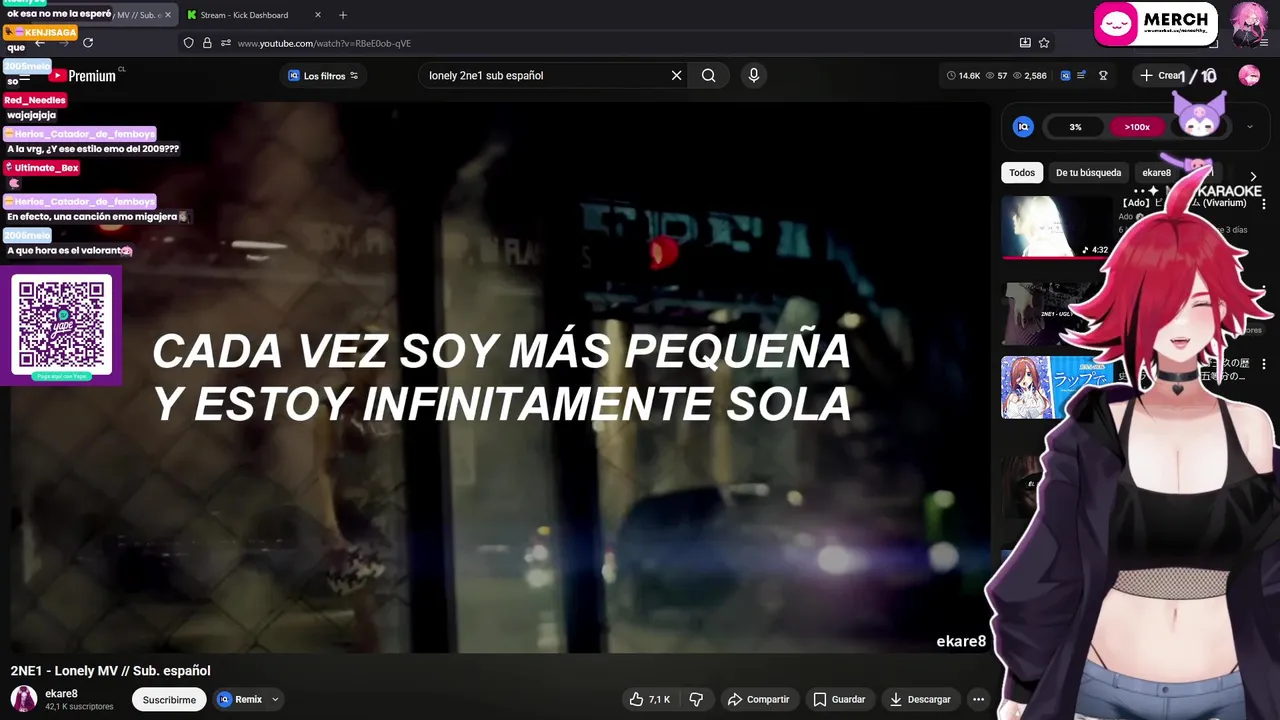Click the Remix button
Viewport: 1280px width, 720px height.
pos(241,700)
